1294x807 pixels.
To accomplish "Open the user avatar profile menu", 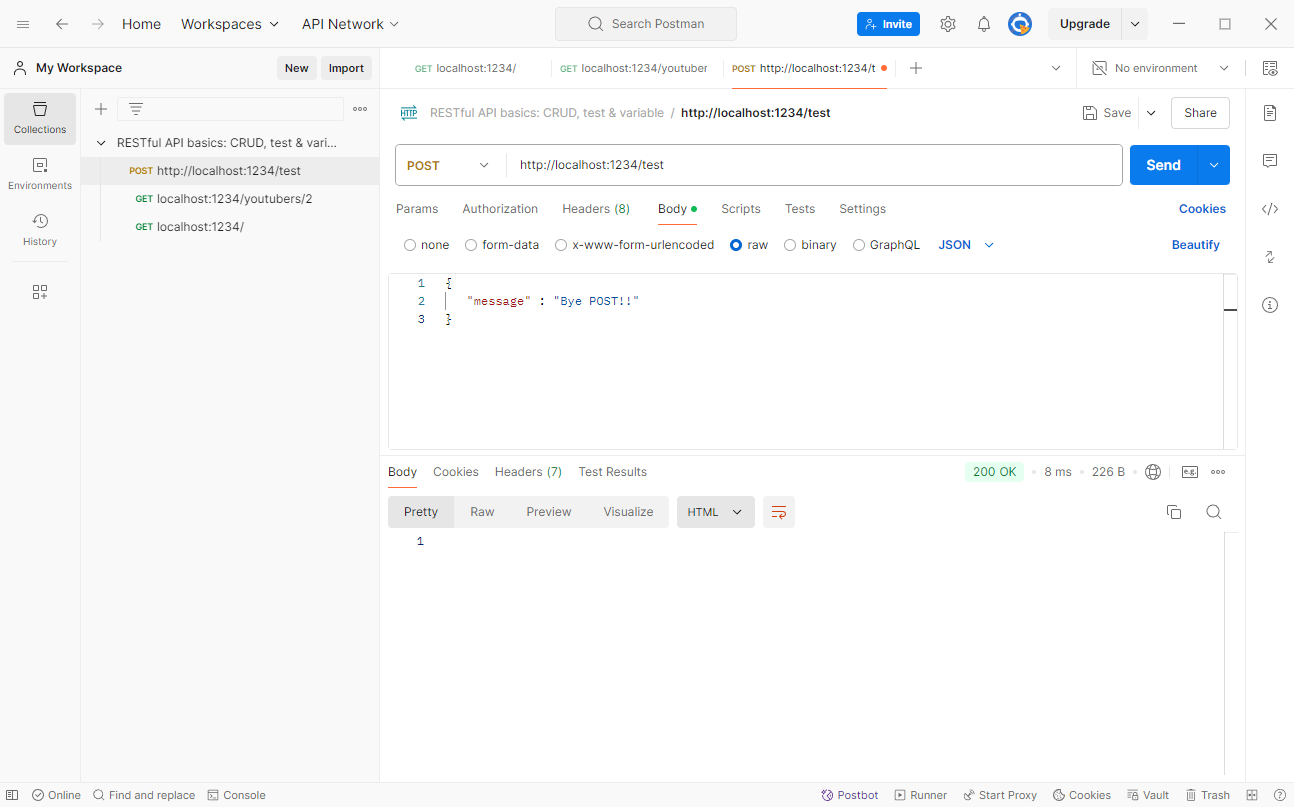I will [1020, 24].
